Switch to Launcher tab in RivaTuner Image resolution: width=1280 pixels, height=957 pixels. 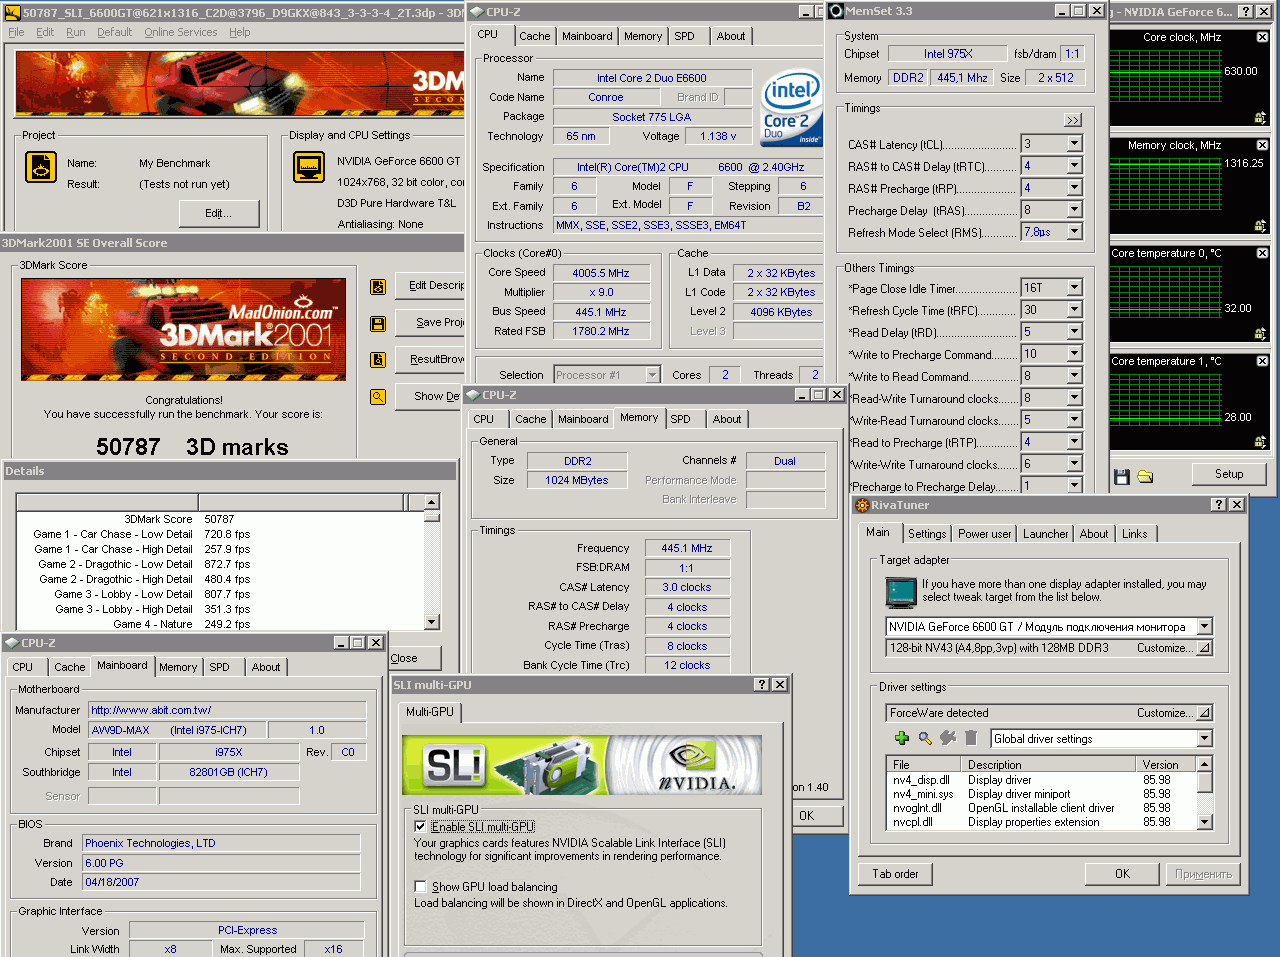1045,534
